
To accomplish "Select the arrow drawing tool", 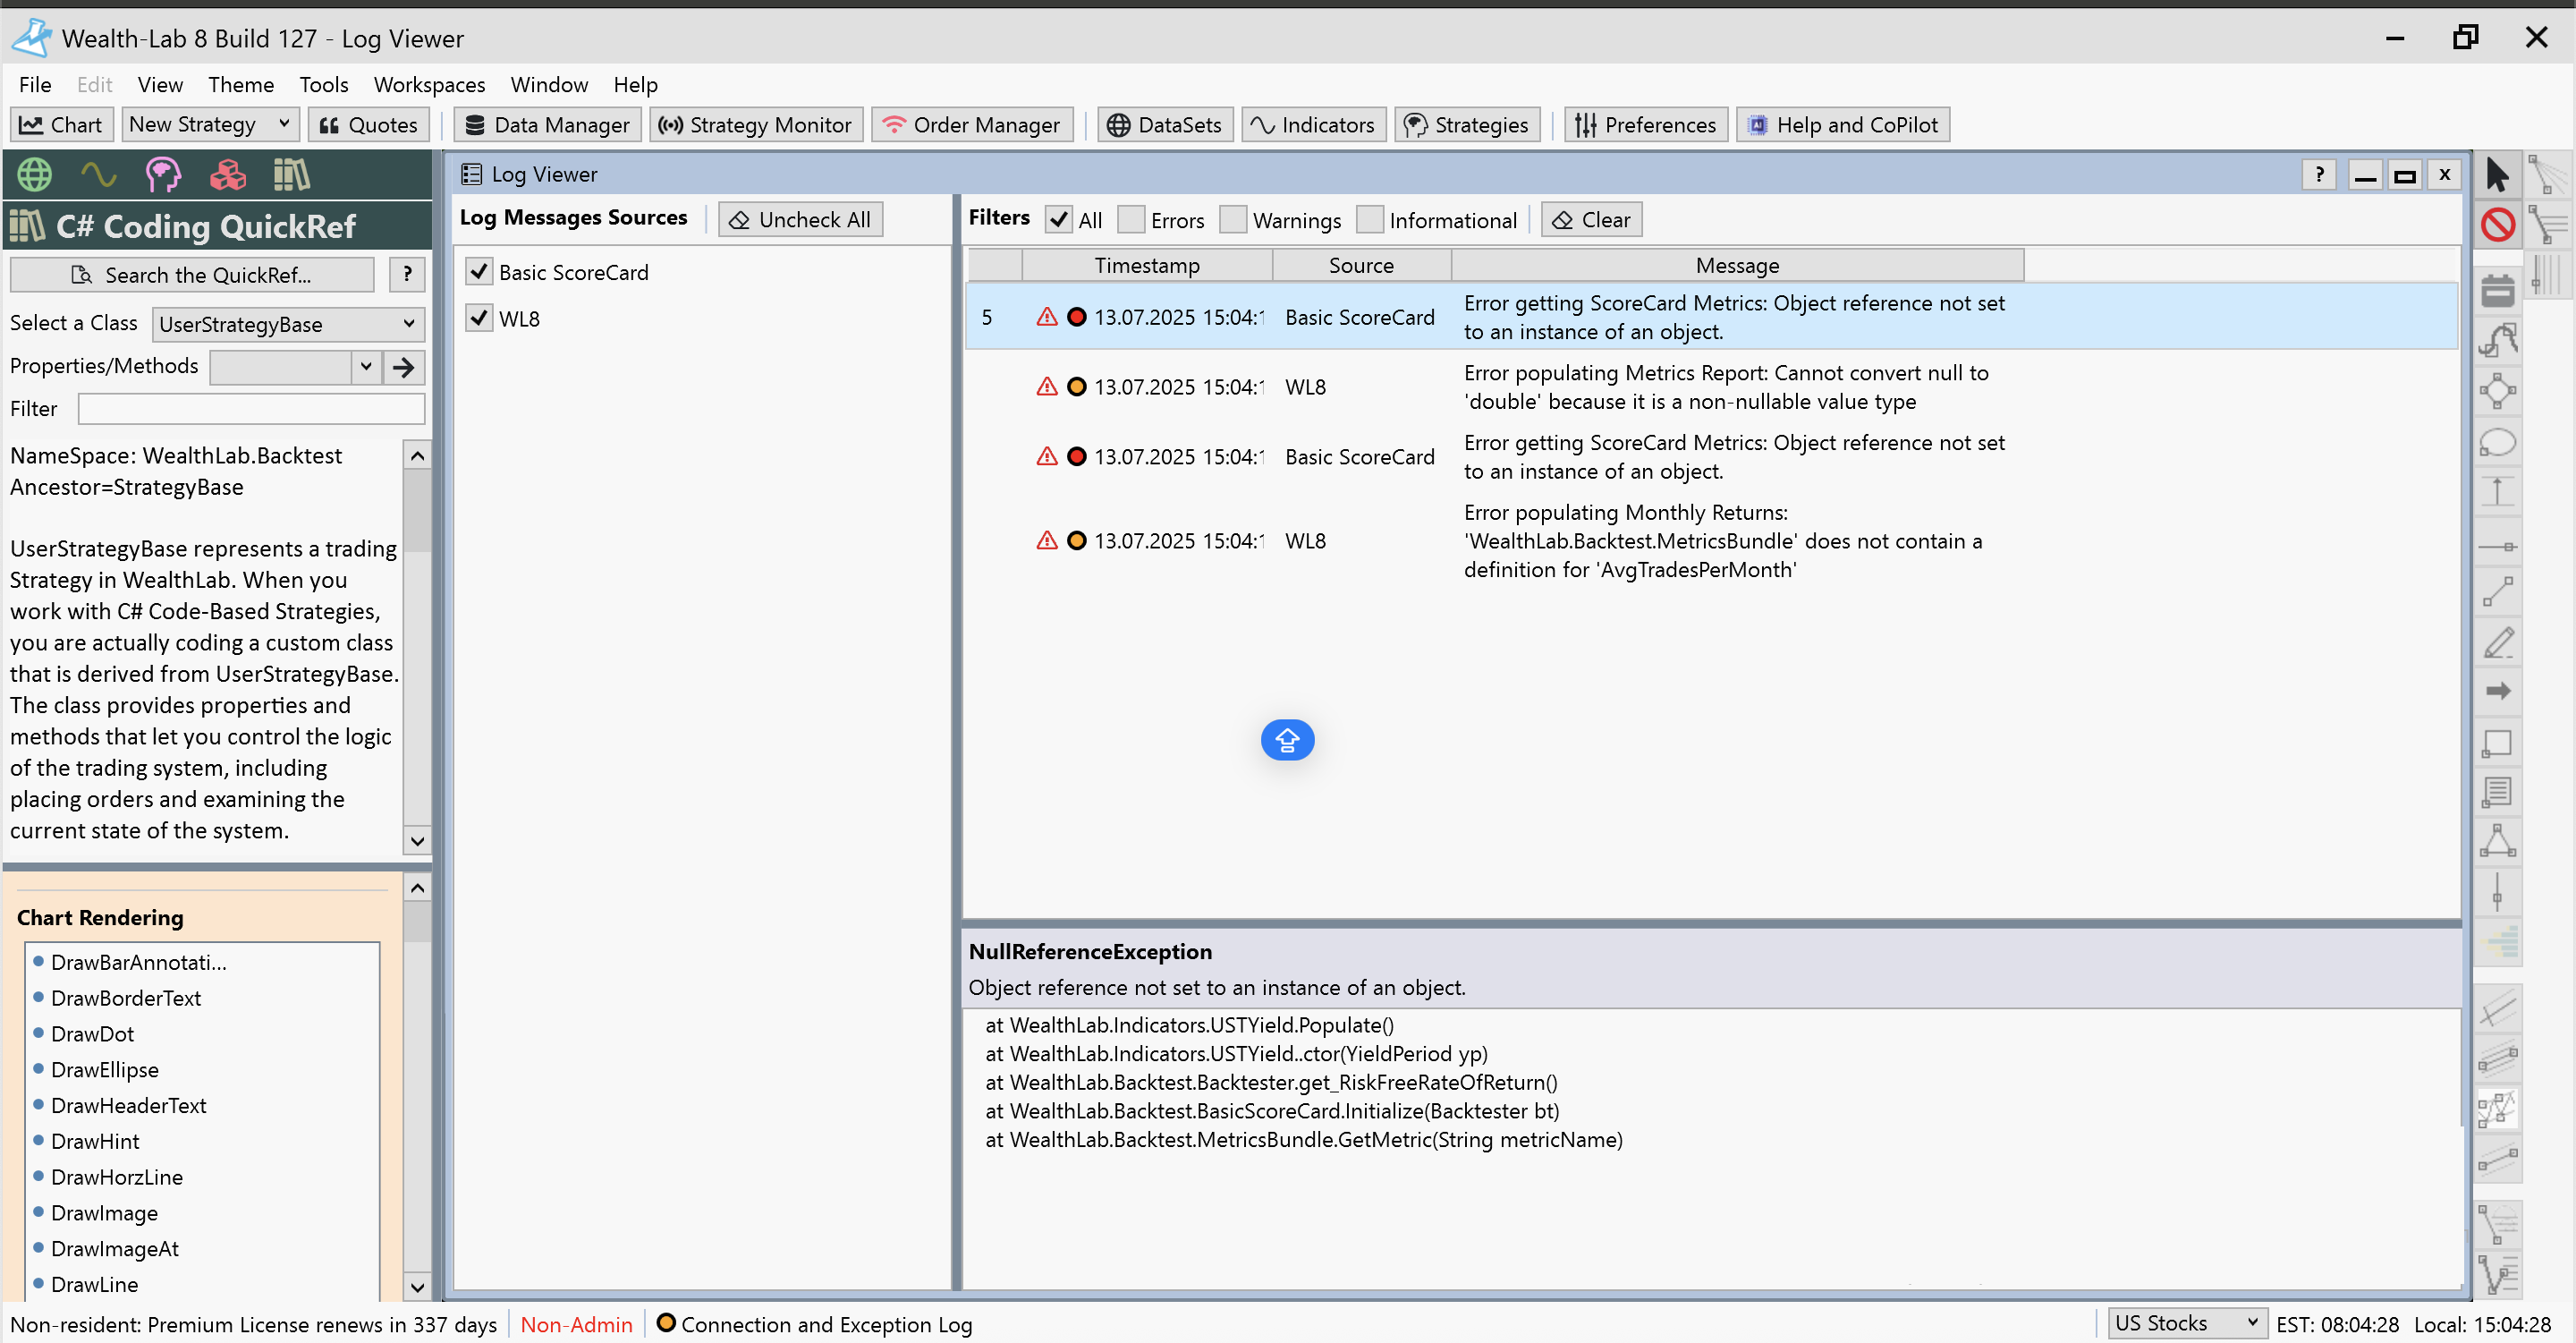I will coord(2497,691).
